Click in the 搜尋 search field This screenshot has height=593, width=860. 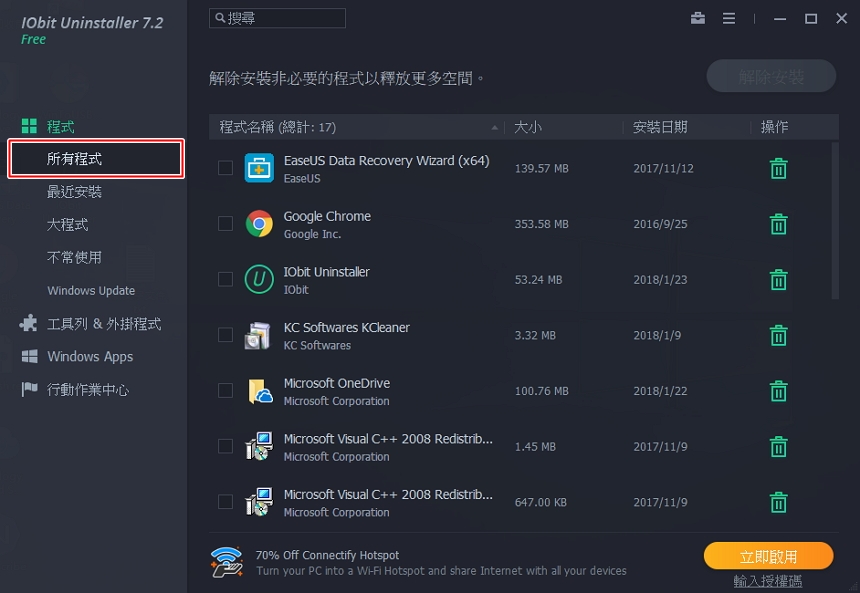click(x=278, y=18)
